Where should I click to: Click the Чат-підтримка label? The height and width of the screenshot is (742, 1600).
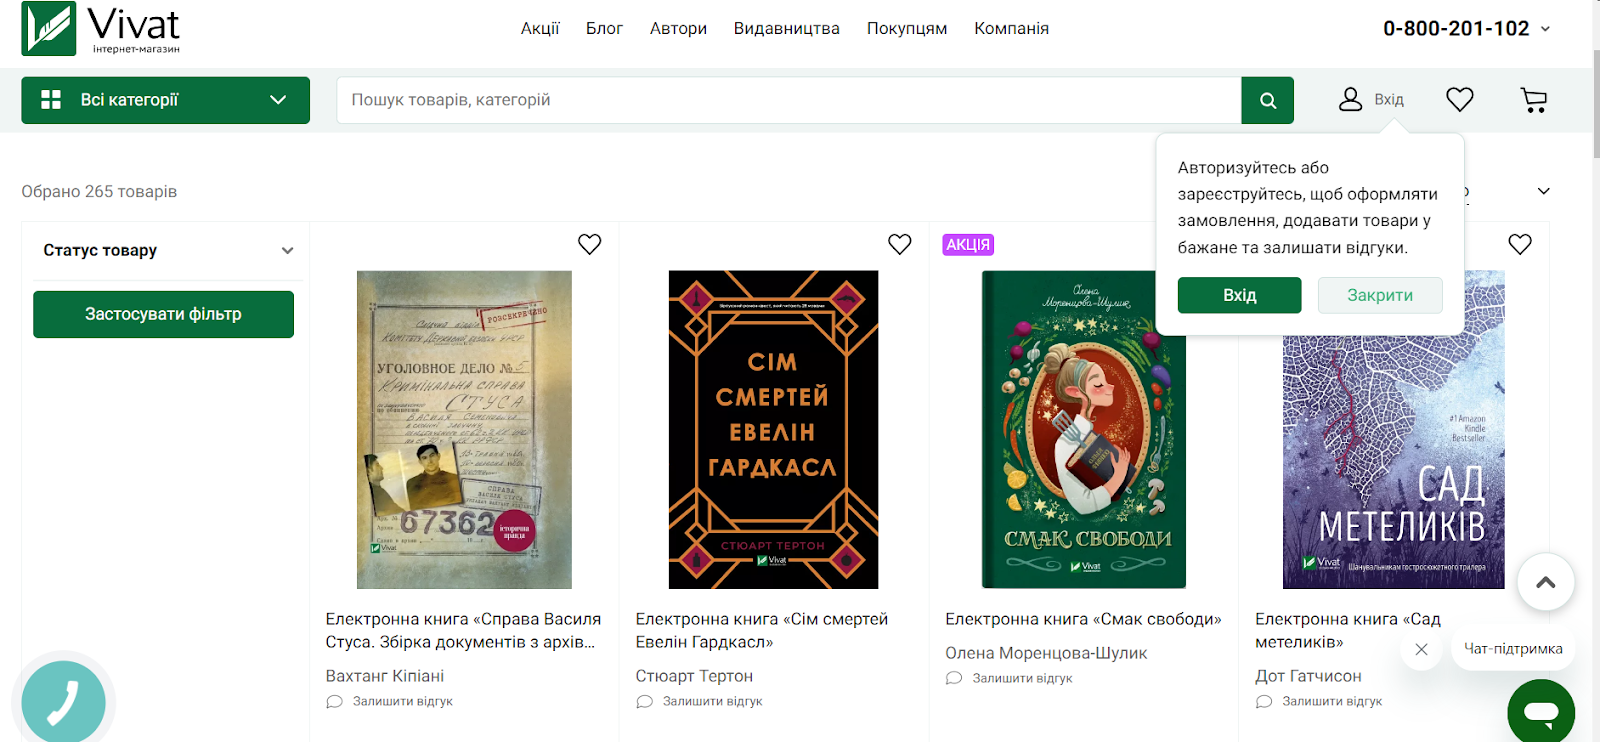click(1513, 649)
